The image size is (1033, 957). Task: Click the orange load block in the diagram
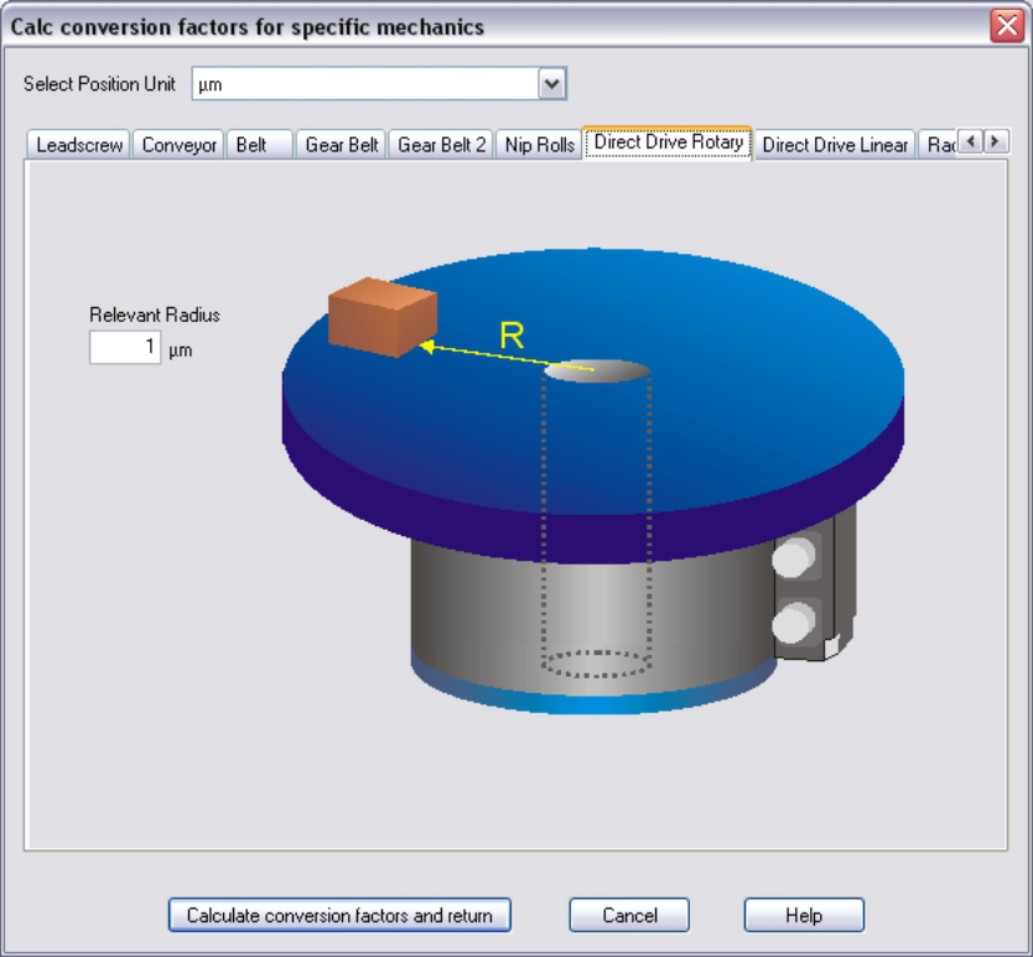pyautogui.click(x=382, y=317)
